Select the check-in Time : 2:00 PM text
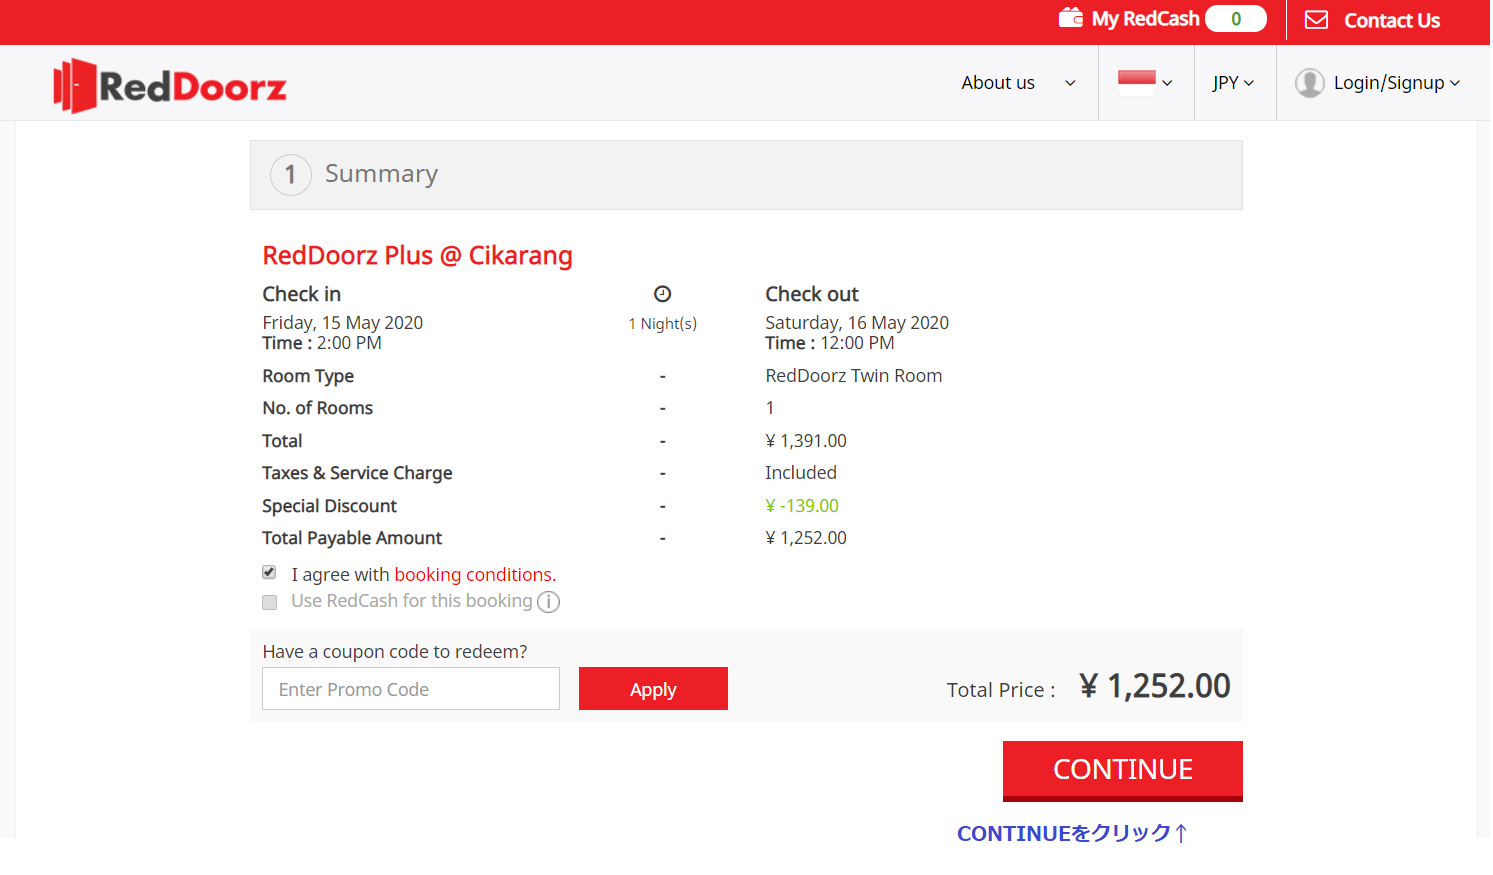The image size is (1493, 875). pos(322,343)
